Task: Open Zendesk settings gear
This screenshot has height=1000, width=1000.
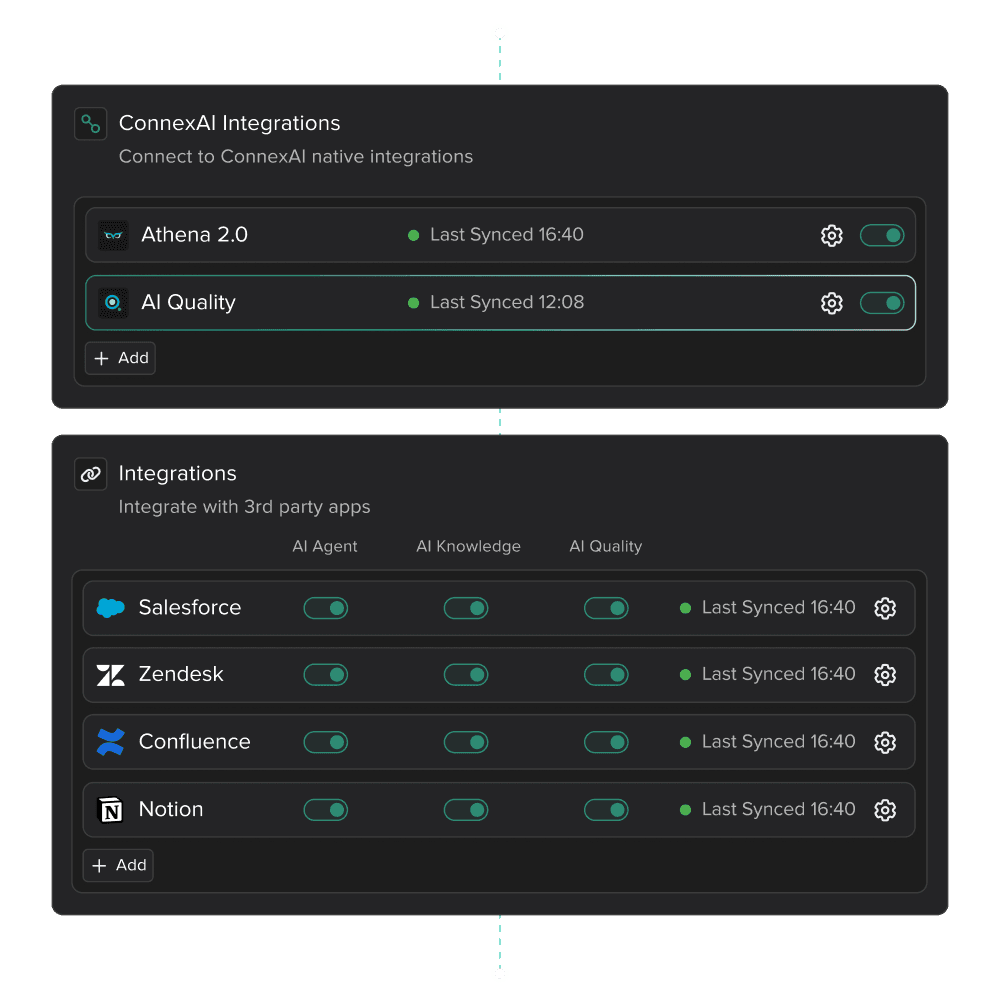Action: coord(885,674)
